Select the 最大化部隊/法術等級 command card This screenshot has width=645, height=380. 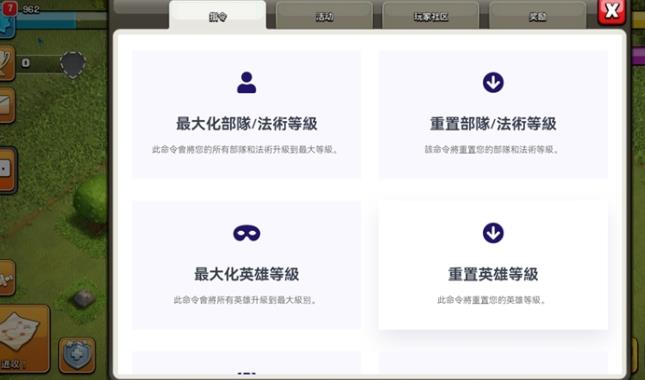tap(246, 114)
